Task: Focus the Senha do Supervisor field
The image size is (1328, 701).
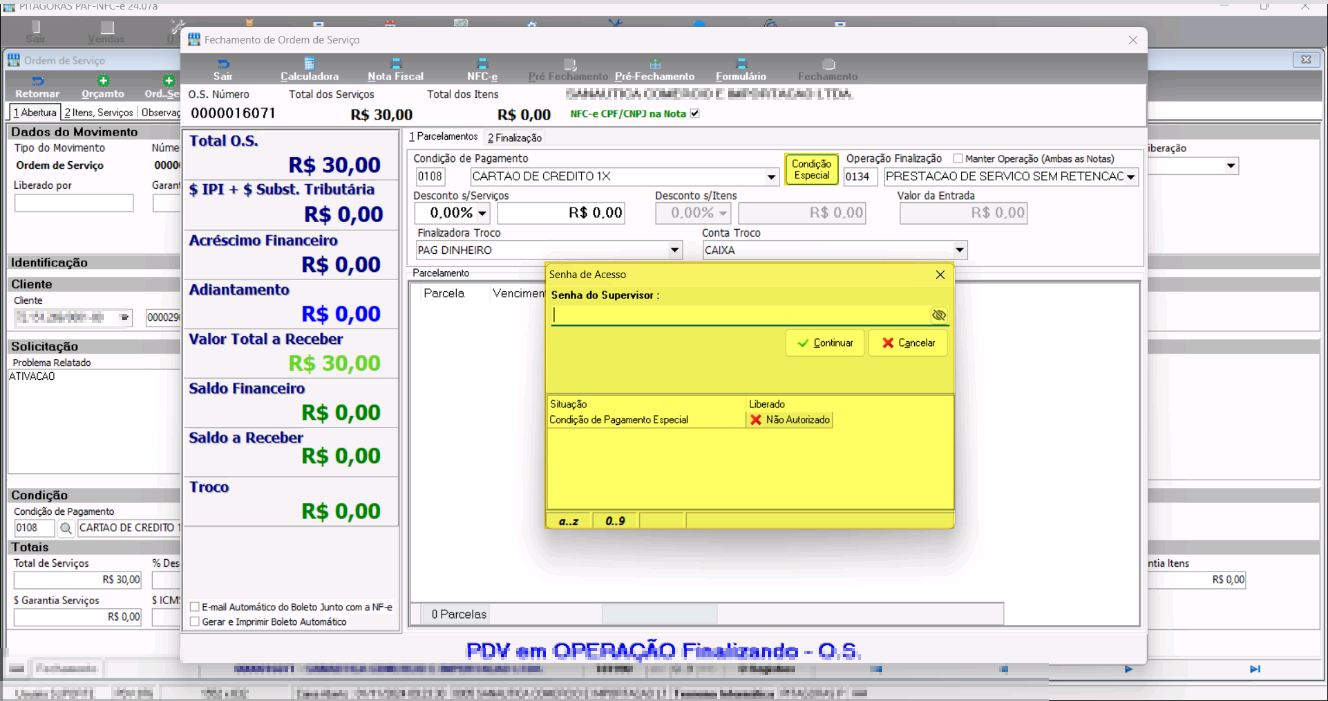Action: [x=740, y=315]
